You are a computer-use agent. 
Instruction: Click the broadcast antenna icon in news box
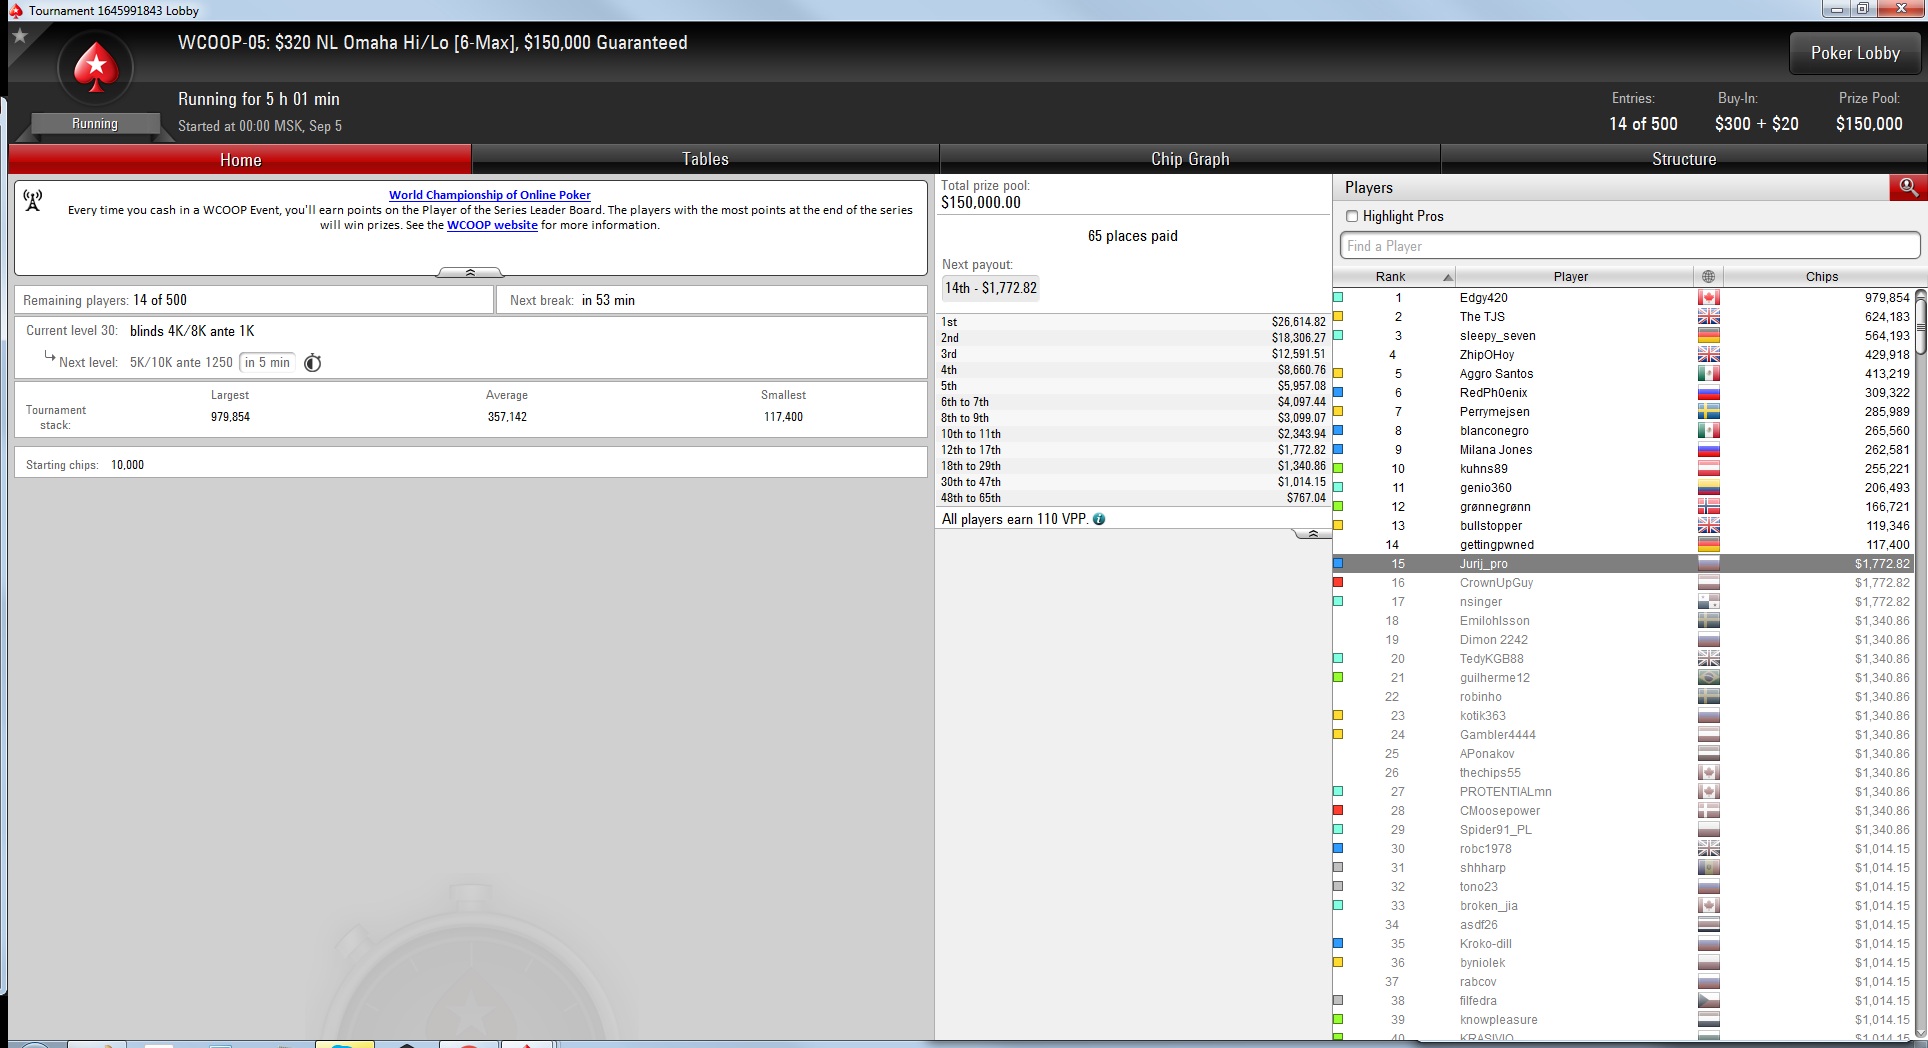tap(33, 201)
